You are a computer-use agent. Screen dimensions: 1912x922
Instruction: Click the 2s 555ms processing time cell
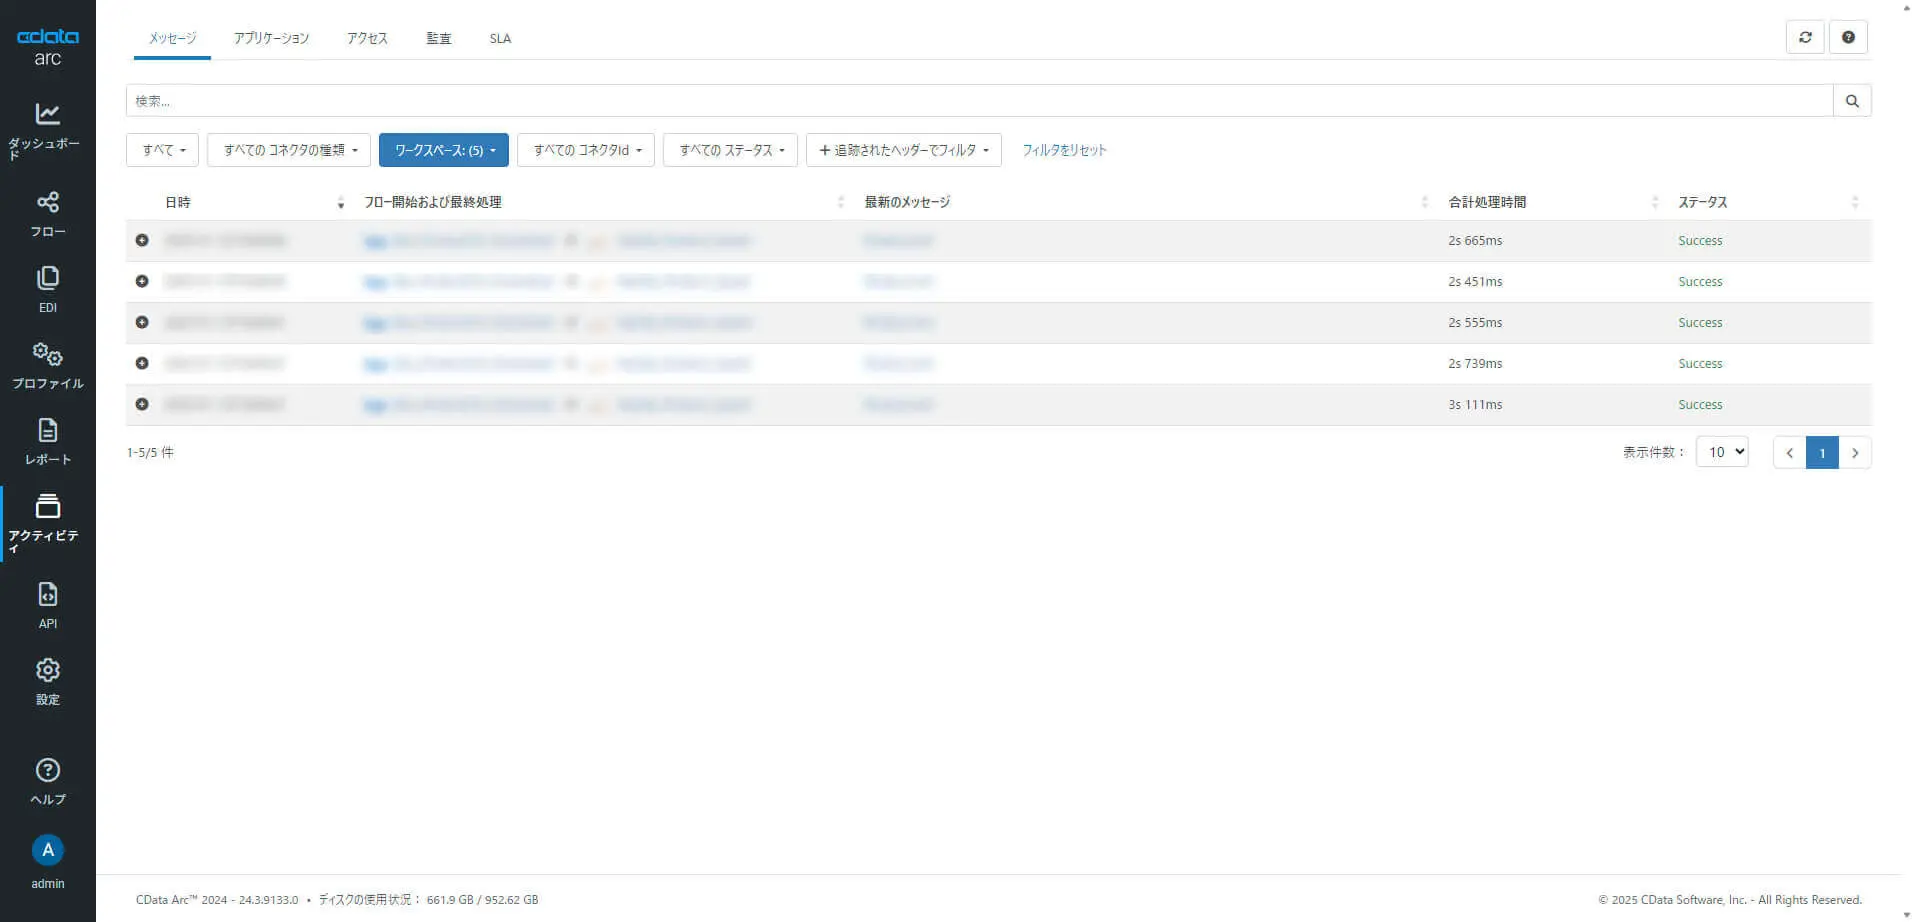tap(1475, 323)
